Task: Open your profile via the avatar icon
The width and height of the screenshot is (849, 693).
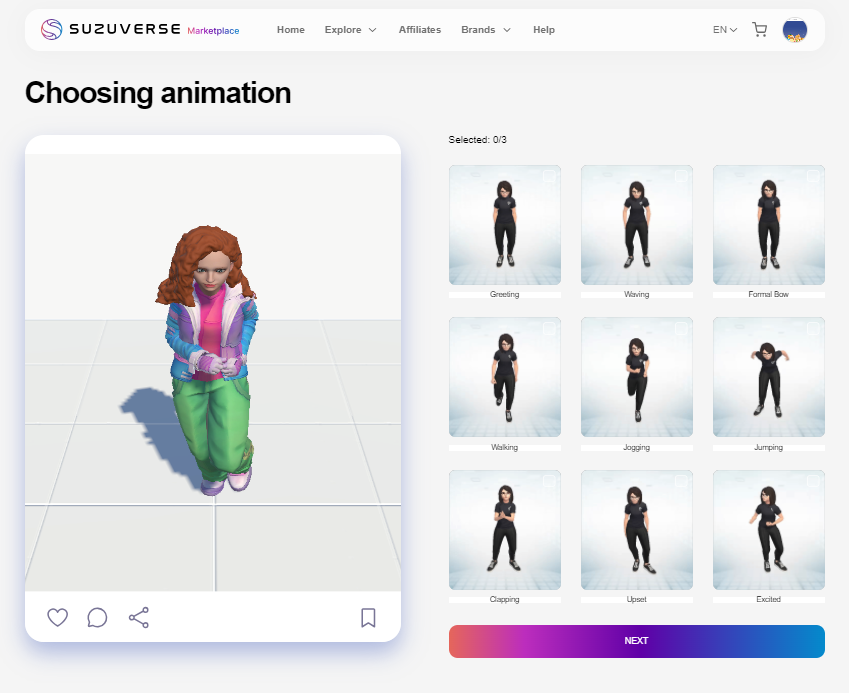Action: tap(794, 31)
